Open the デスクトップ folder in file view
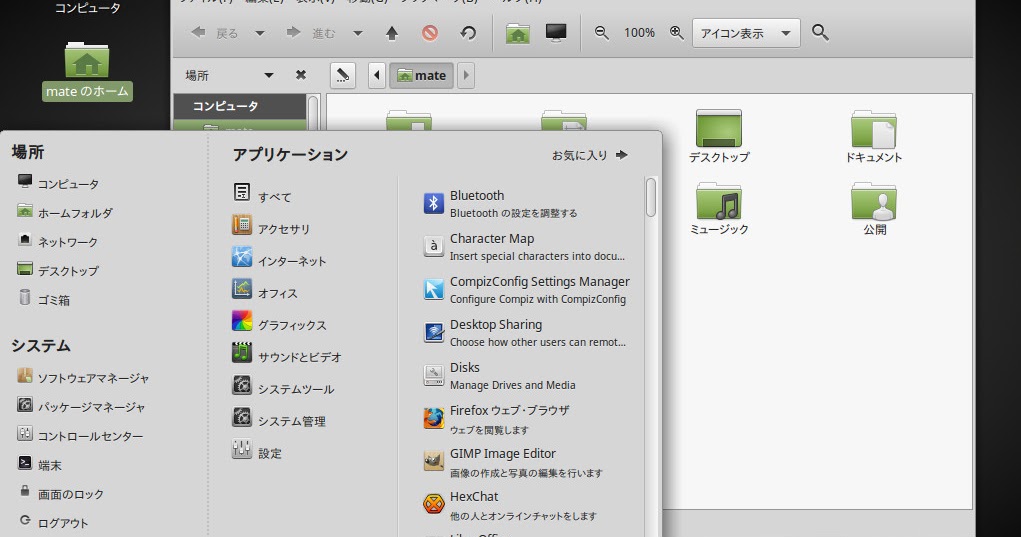 (719, 137)
